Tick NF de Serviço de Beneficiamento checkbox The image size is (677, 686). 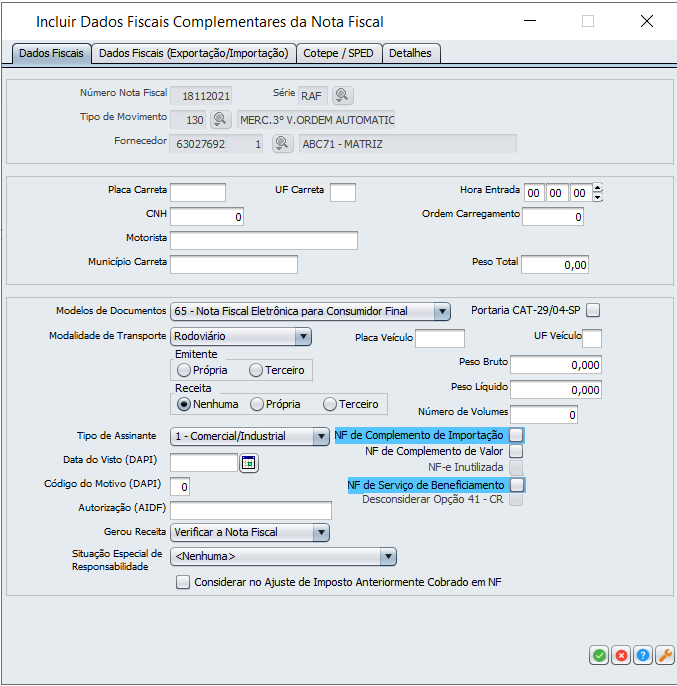click(x=517, y=485)
